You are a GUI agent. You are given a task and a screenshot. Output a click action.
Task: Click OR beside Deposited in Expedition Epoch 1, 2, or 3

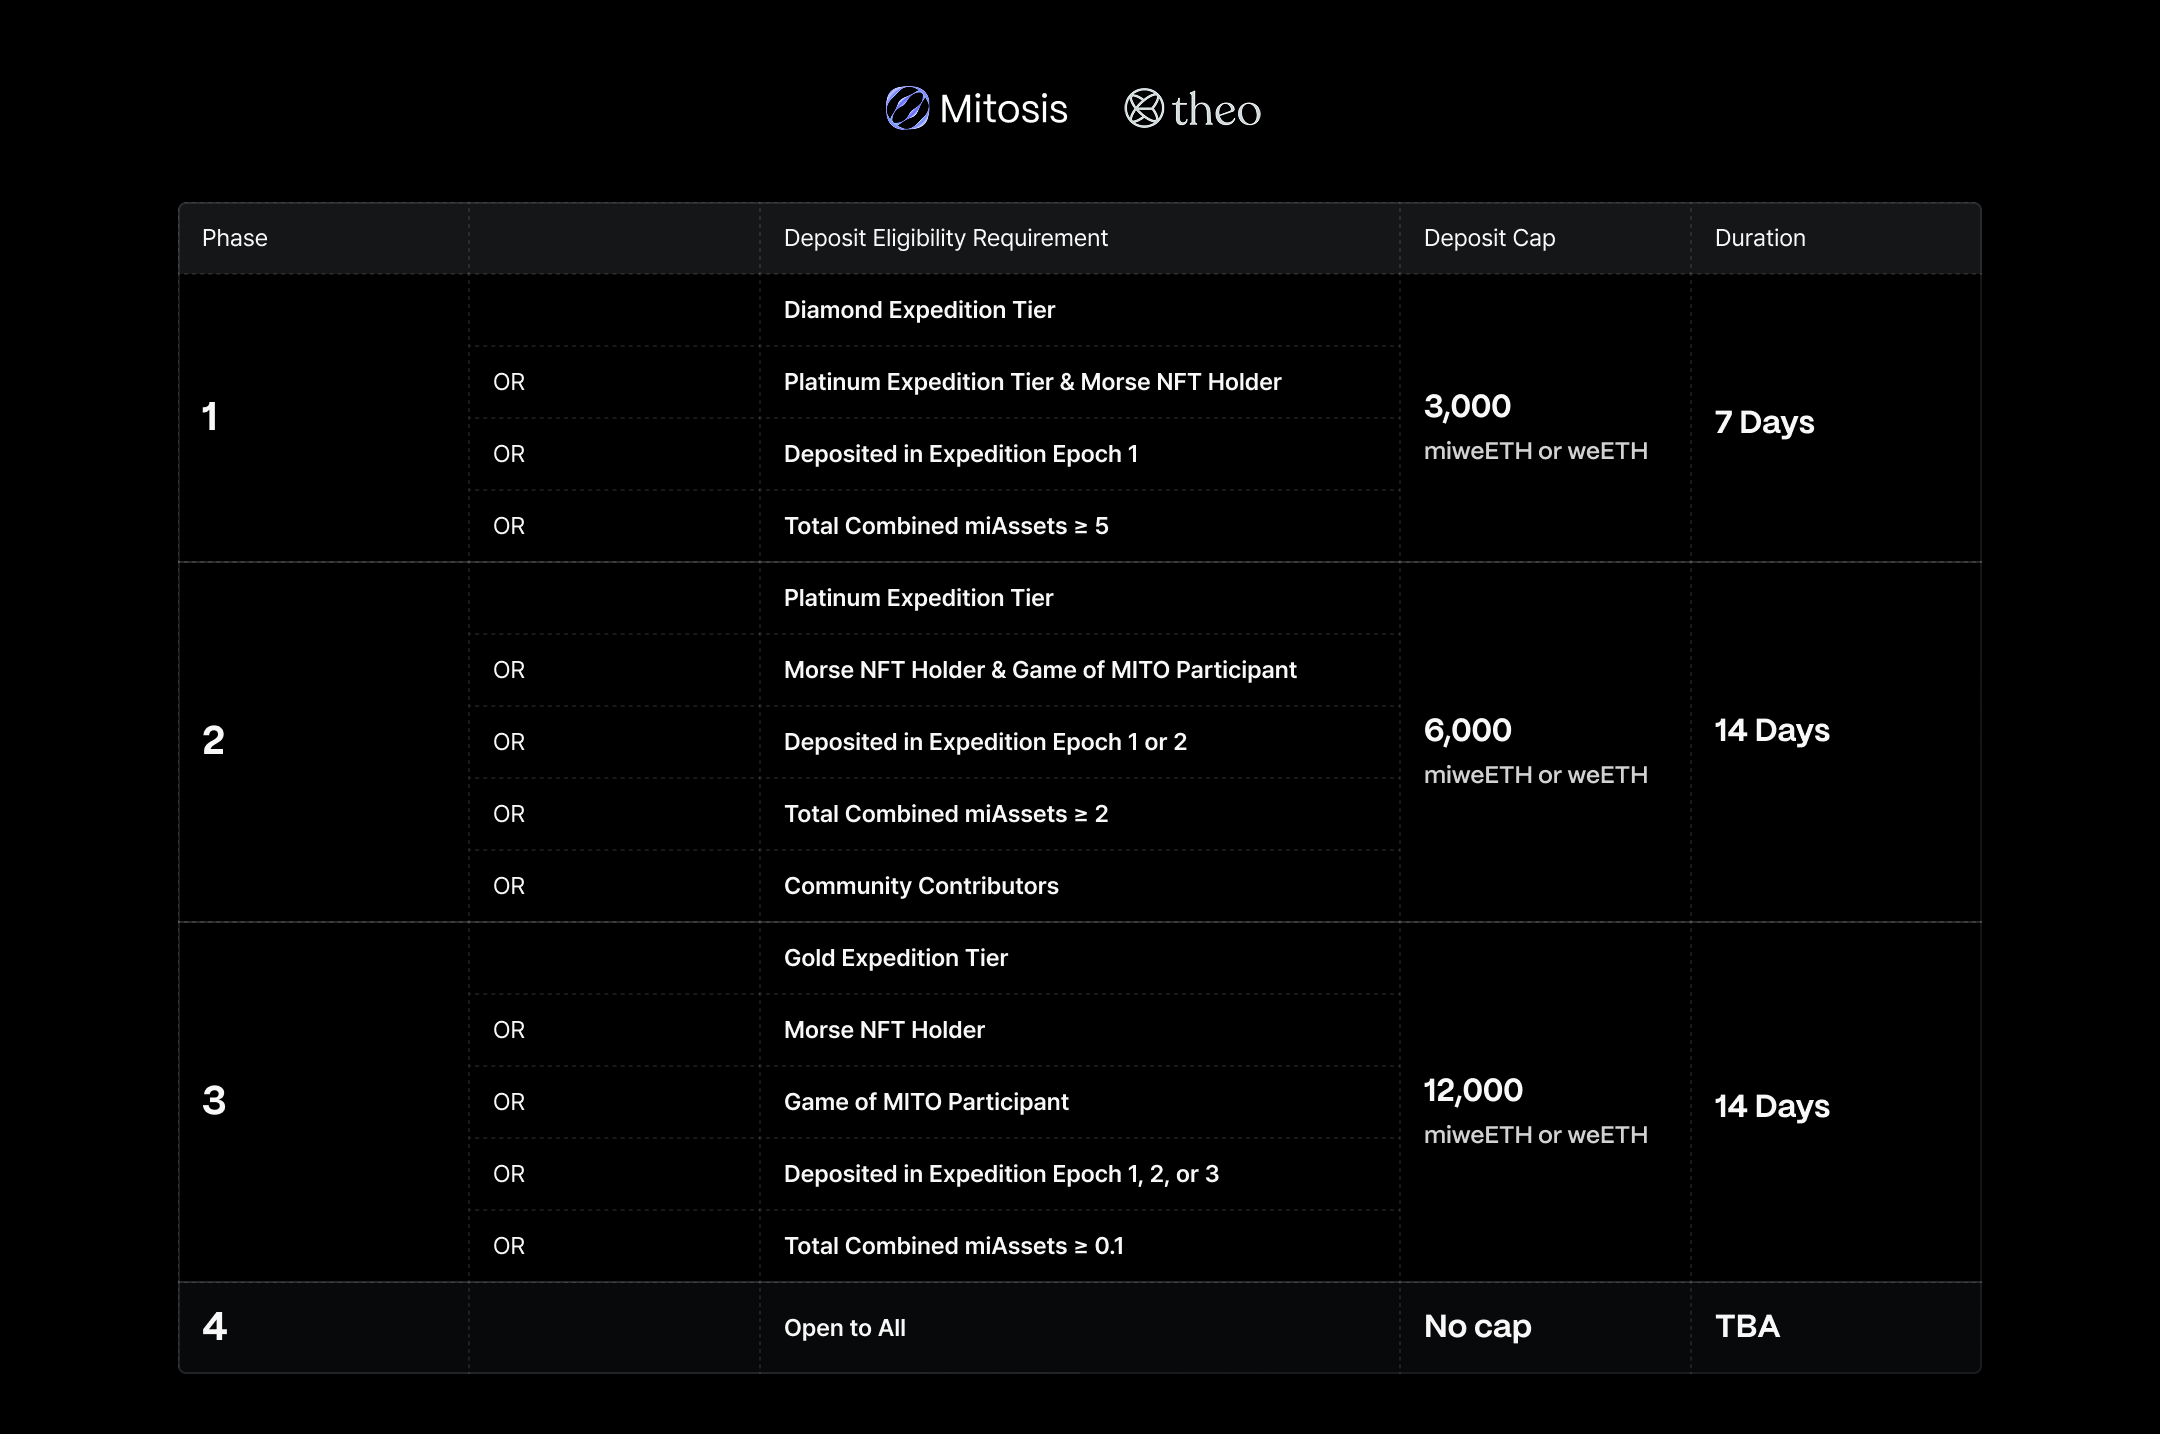pos(509,1174)
